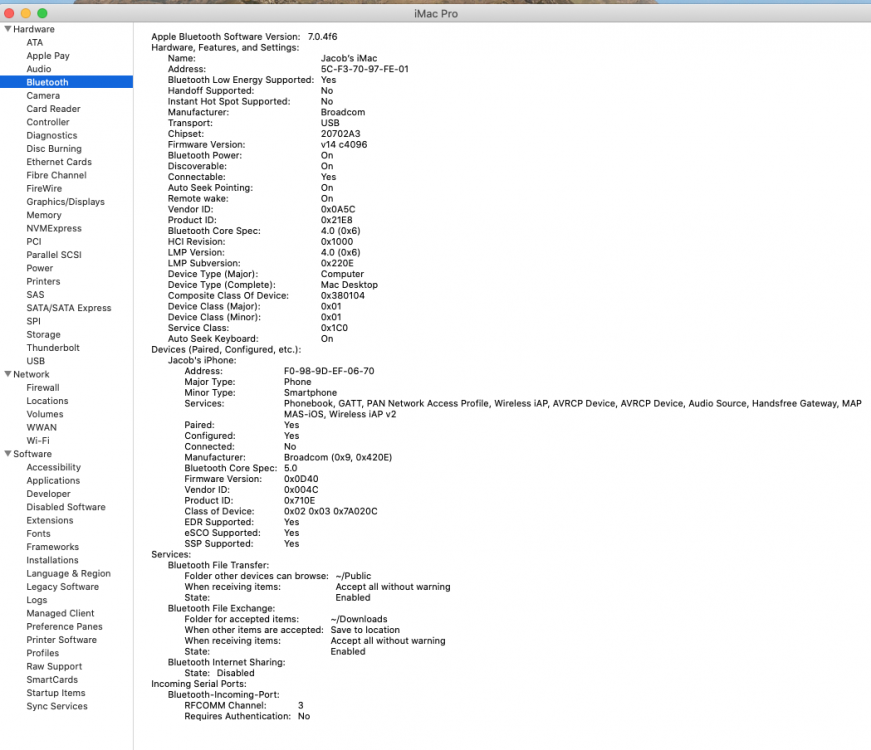The height and width of the screenshot is (750, 871).
Task: Open Parallel SCSI information
Action: pyautogui.click(x=54, y=255)
